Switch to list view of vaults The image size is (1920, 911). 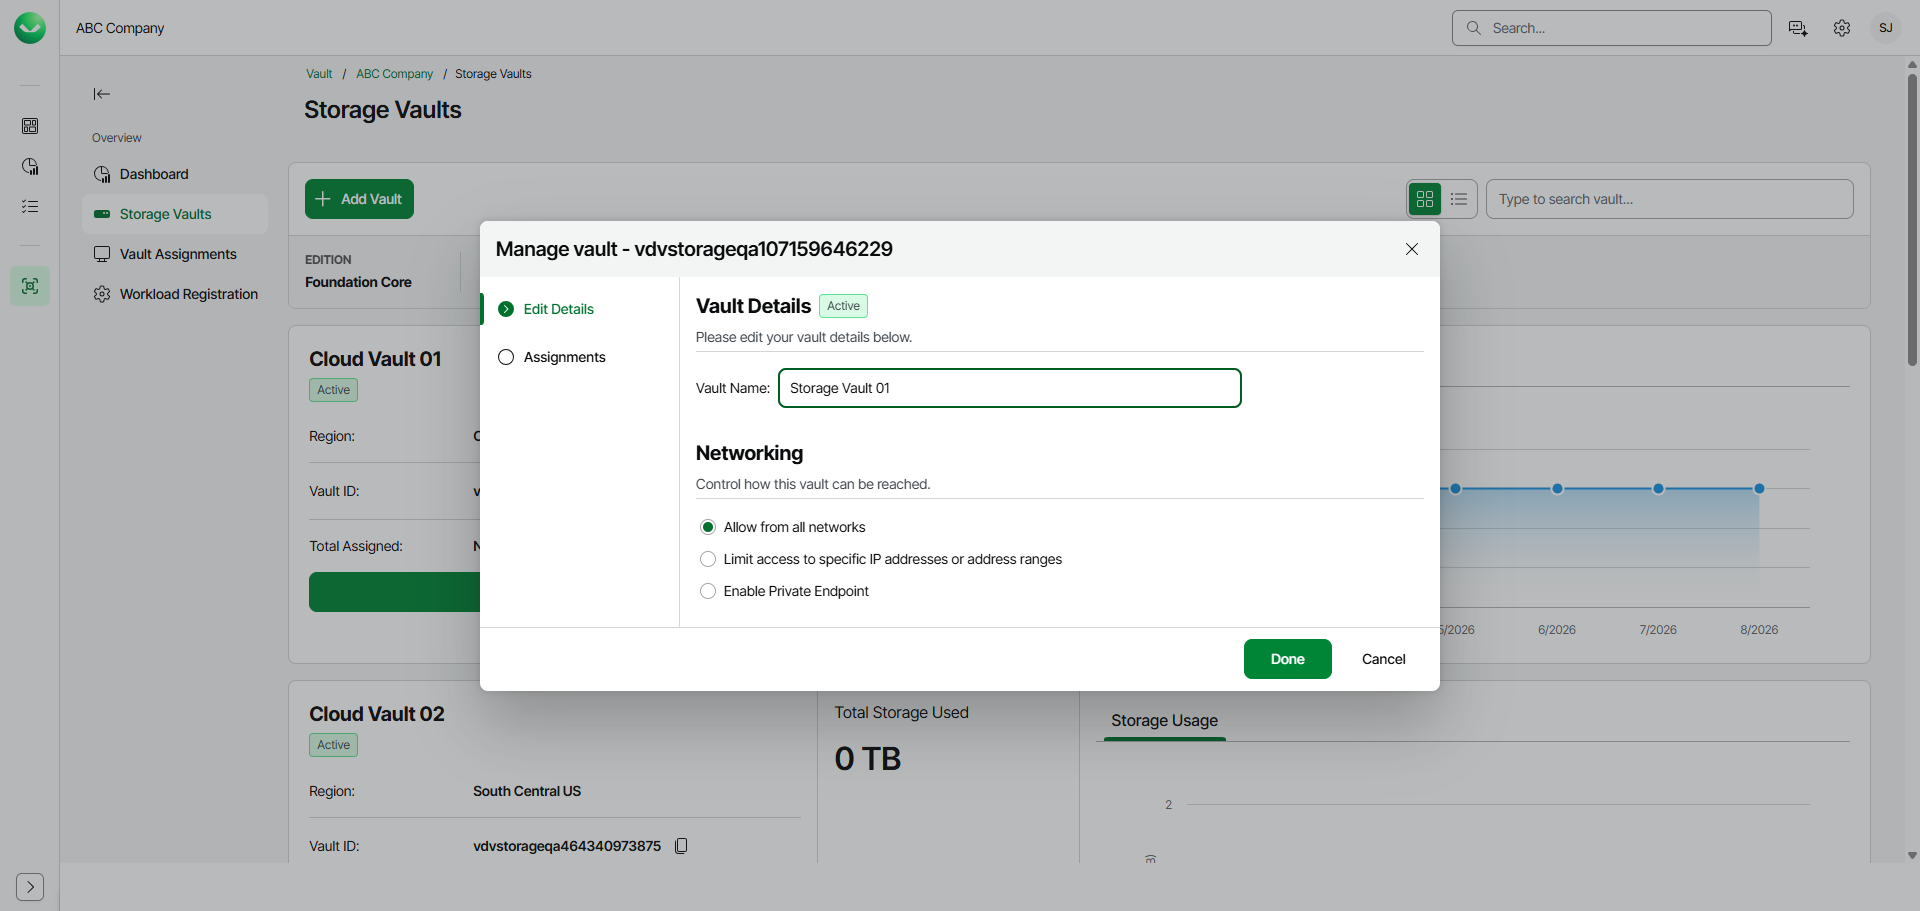[1459, 199]
